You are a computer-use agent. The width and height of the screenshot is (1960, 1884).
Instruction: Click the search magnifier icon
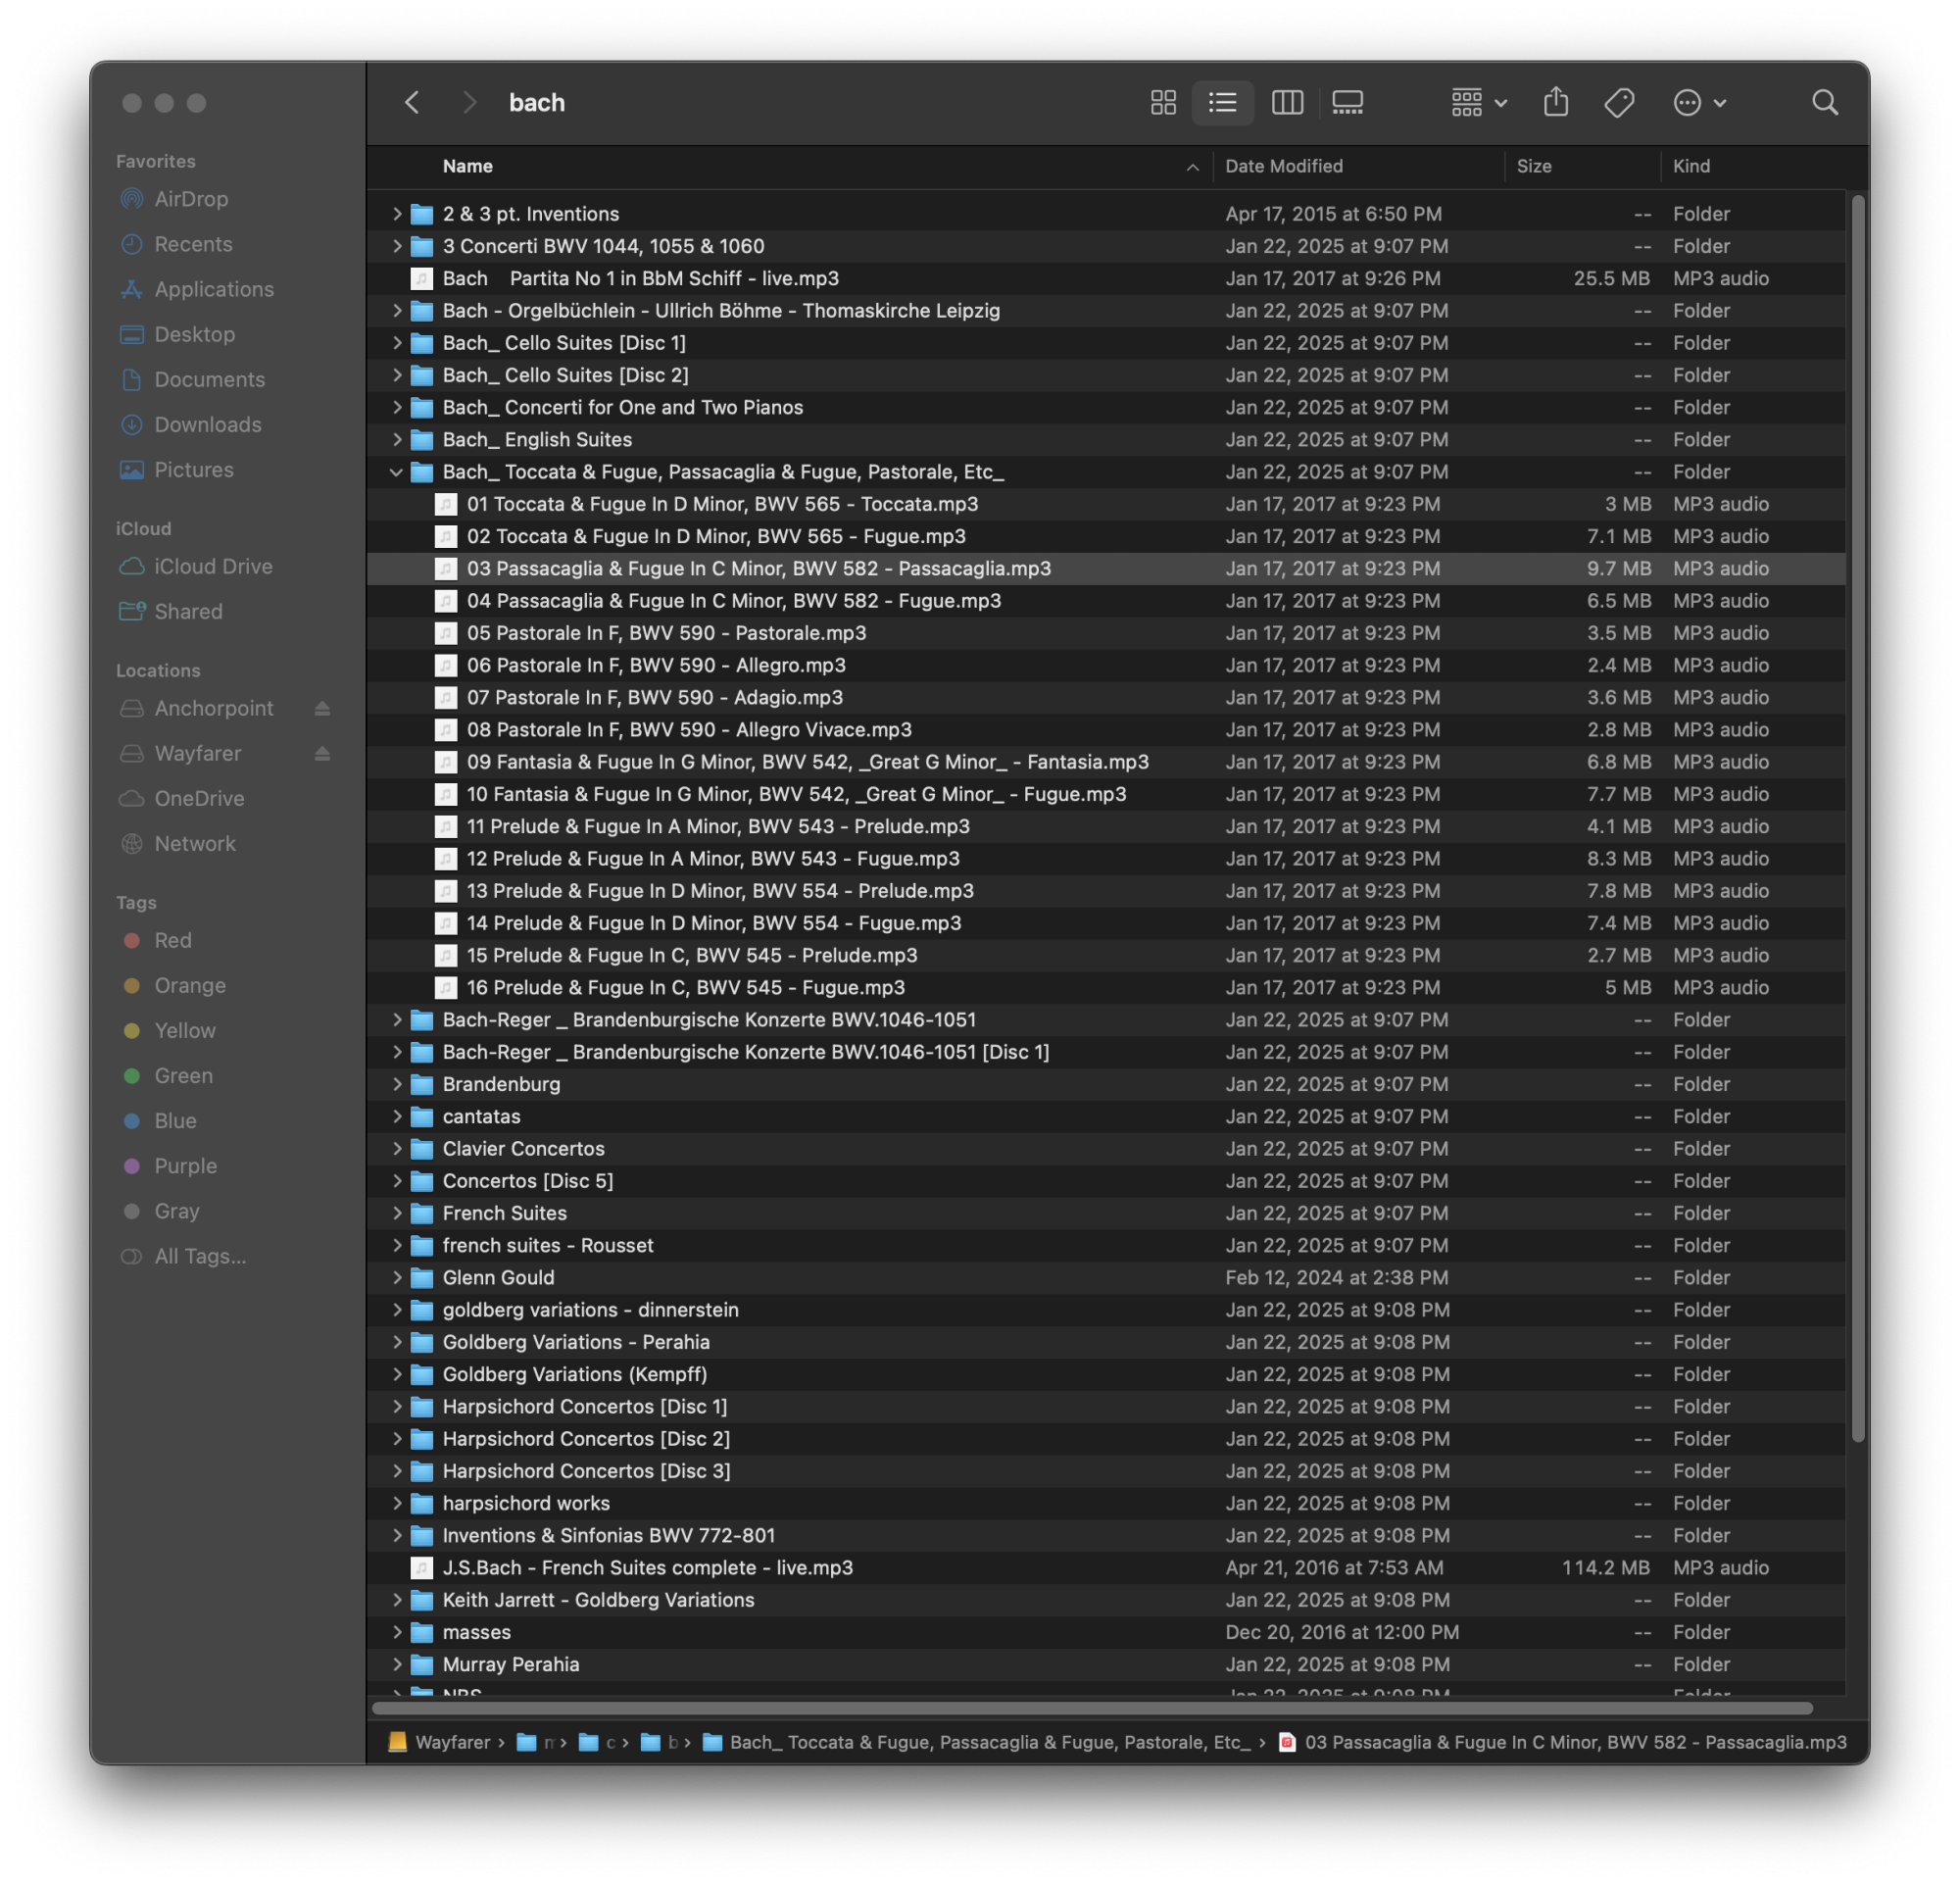(x=1824, y=102)
